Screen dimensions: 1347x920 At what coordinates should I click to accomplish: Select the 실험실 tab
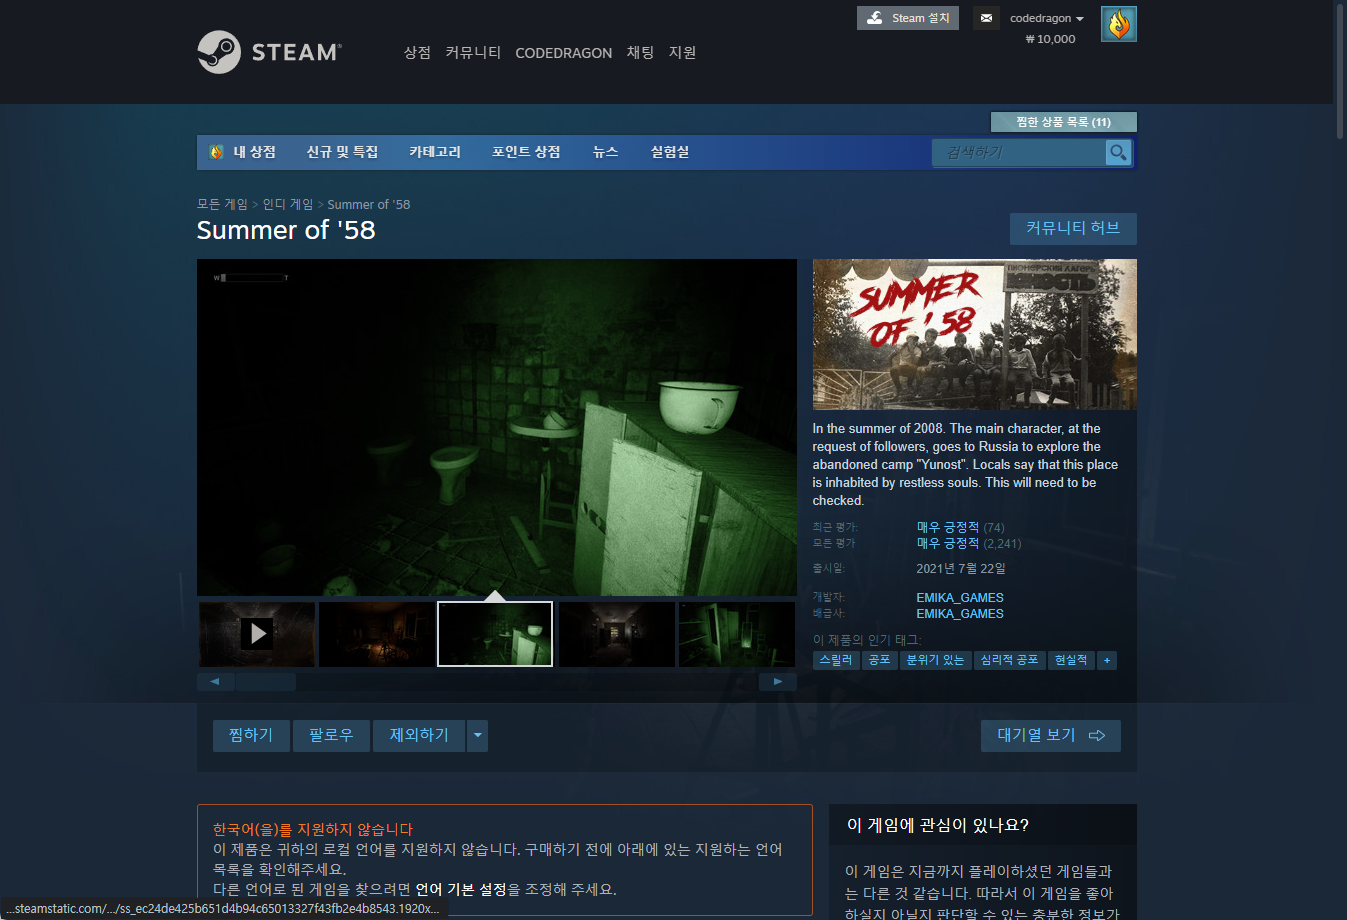670,152
